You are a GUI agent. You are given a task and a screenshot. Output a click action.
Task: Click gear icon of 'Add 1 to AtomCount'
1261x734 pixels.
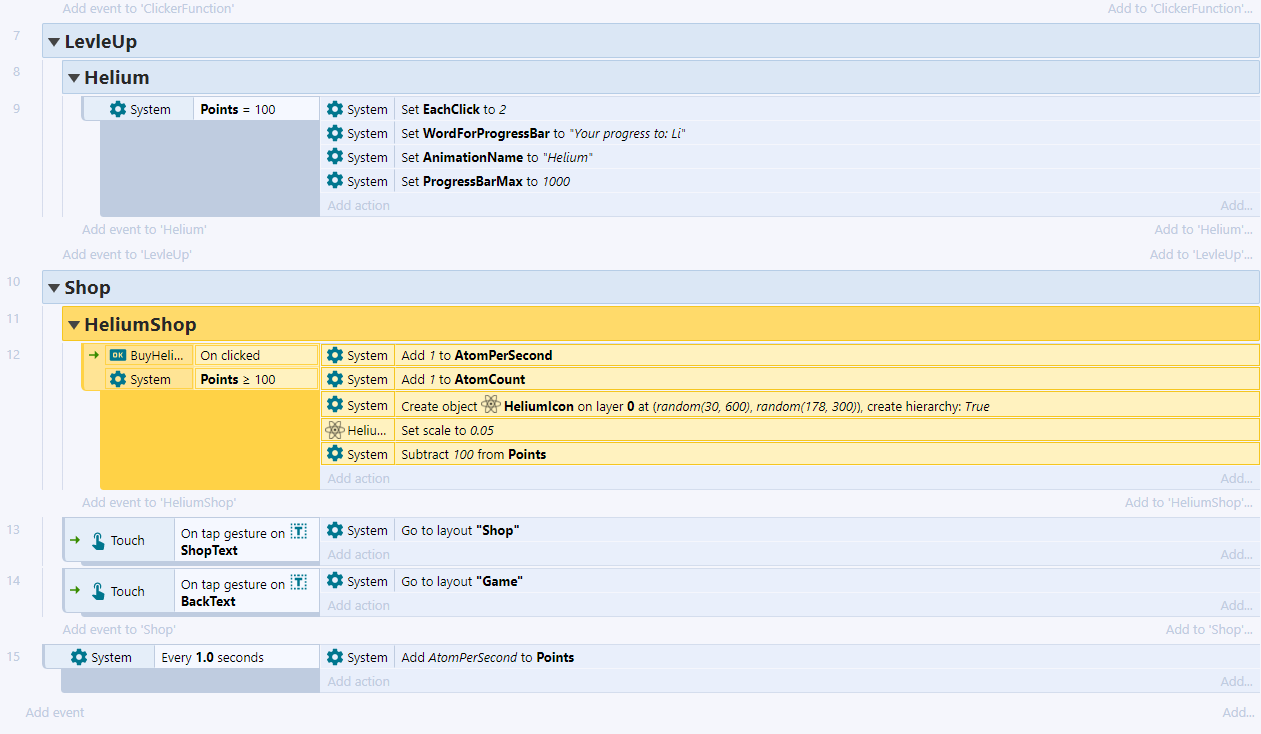pyautogui.click(x=335, y=380)
